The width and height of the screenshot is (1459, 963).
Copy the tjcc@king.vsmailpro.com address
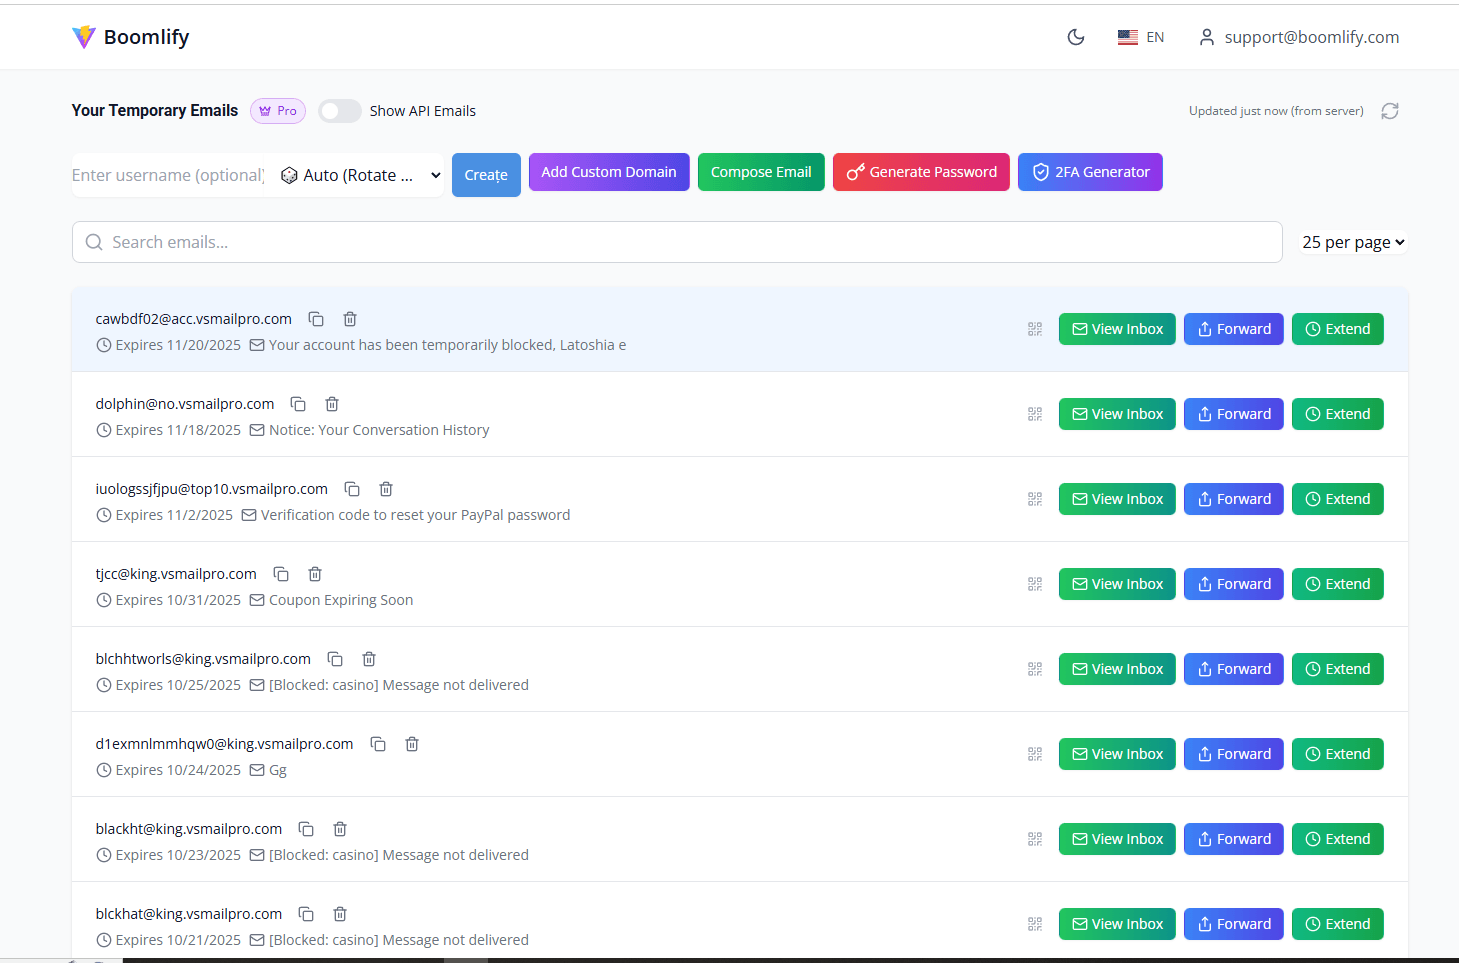281,574
